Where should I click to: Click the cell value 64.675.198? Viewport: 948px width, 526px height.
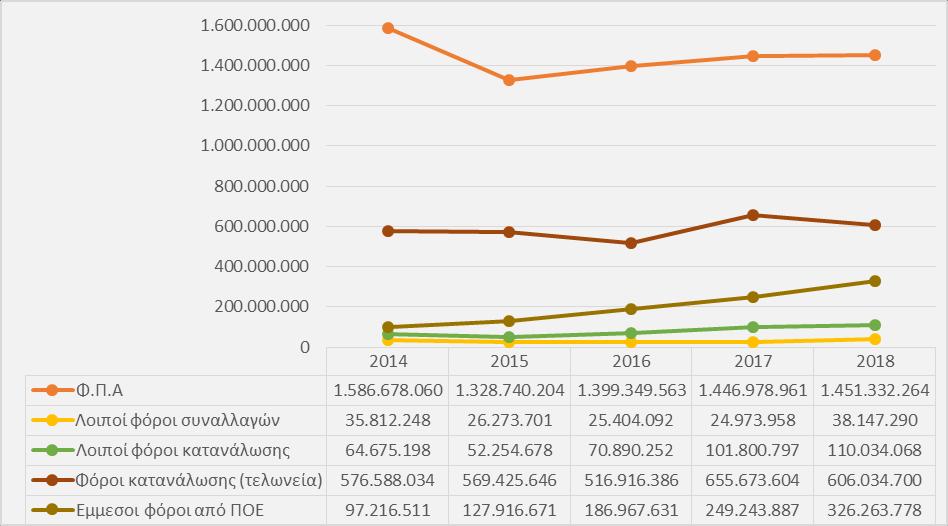388,450
